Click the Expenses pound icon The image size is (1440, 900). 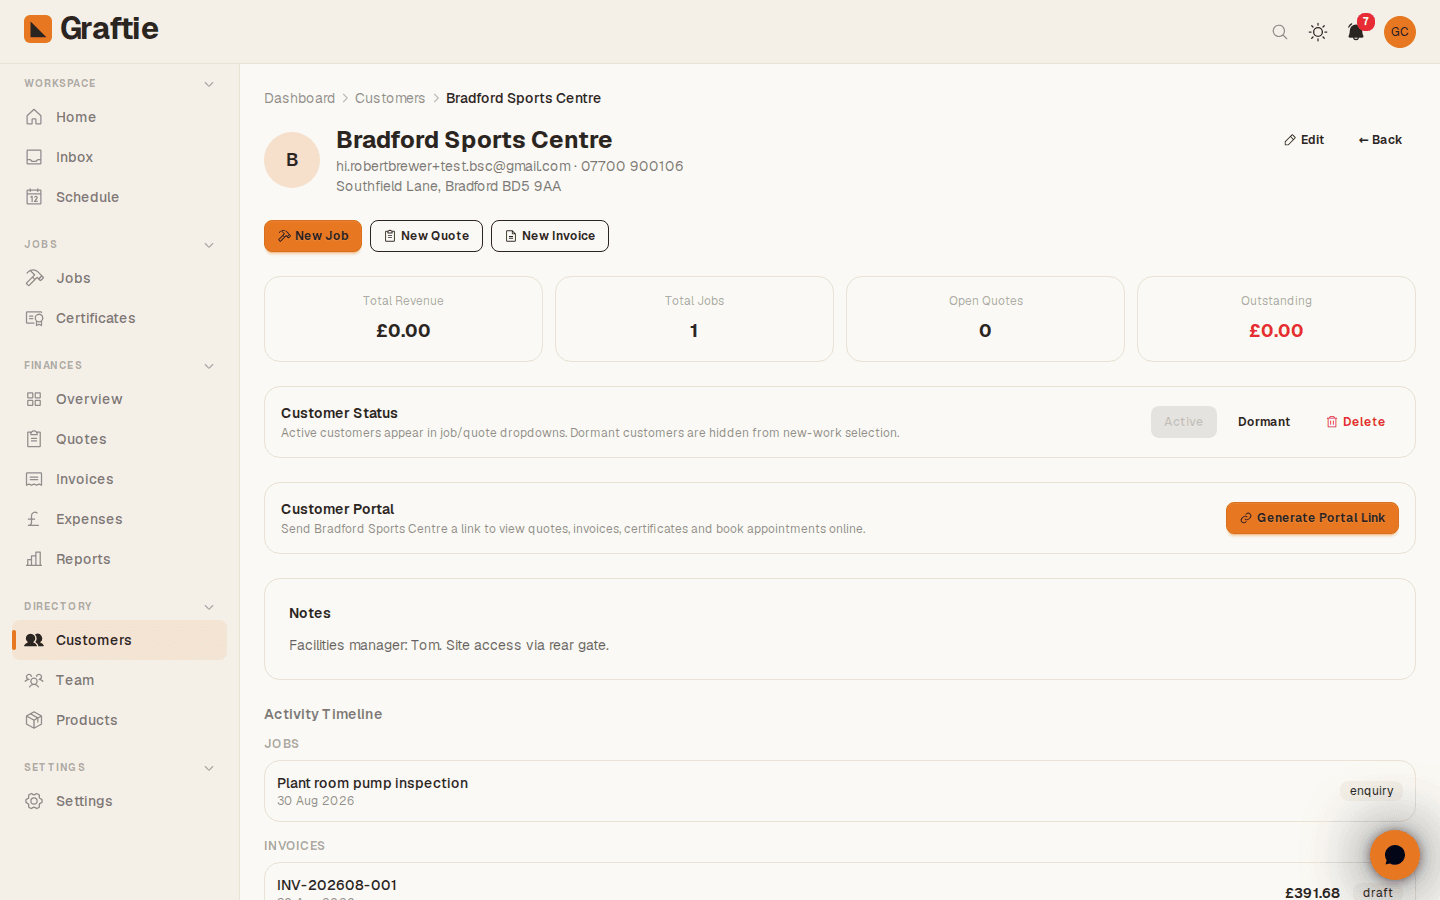coord(34,519)
